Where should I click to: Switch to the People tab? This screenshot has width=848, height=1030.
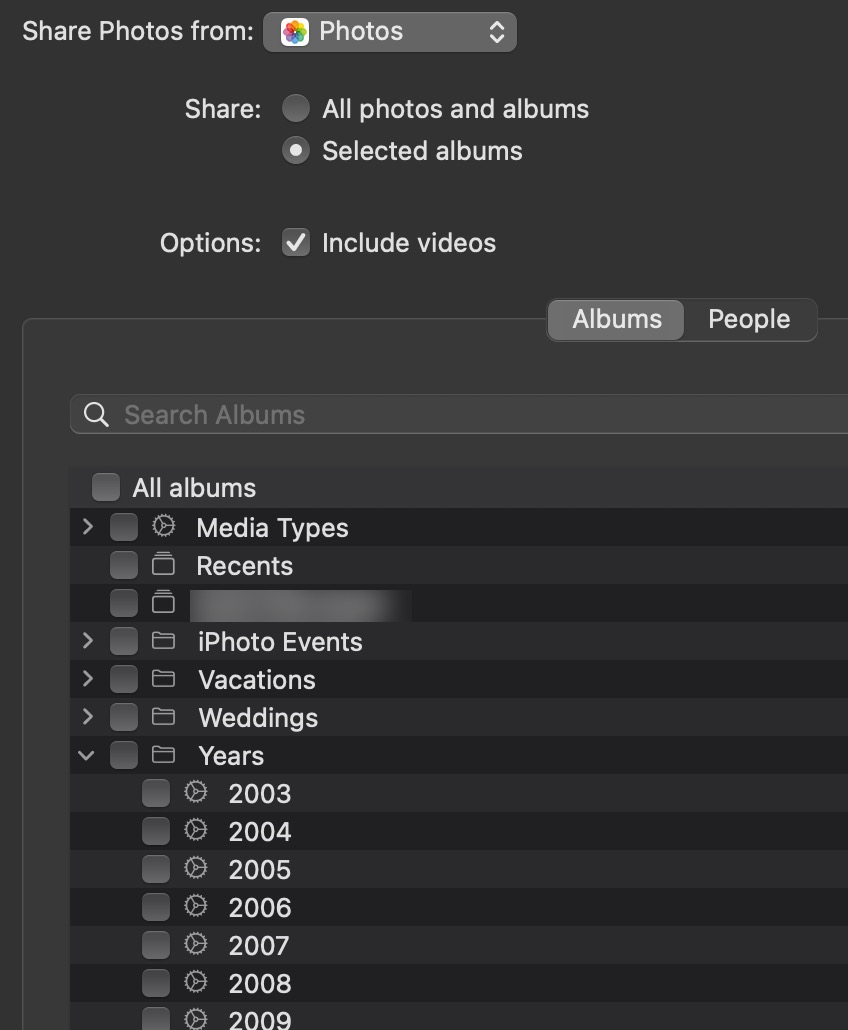[749, 319]
